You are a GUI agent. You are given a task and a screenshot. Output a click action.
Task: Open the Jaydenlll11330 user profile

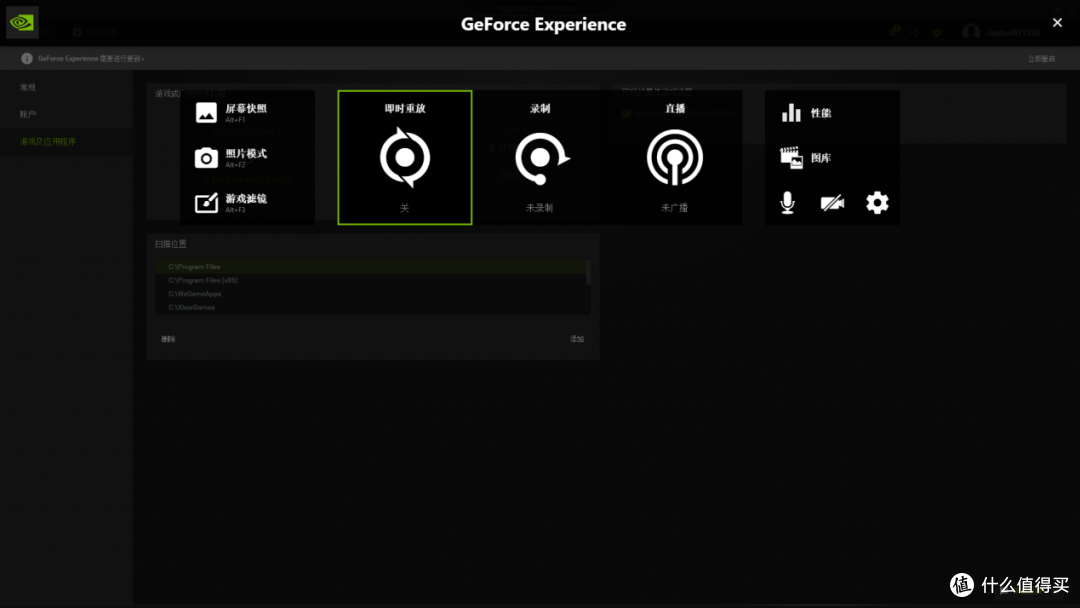pyautogui.click(x=1000, y=32)
